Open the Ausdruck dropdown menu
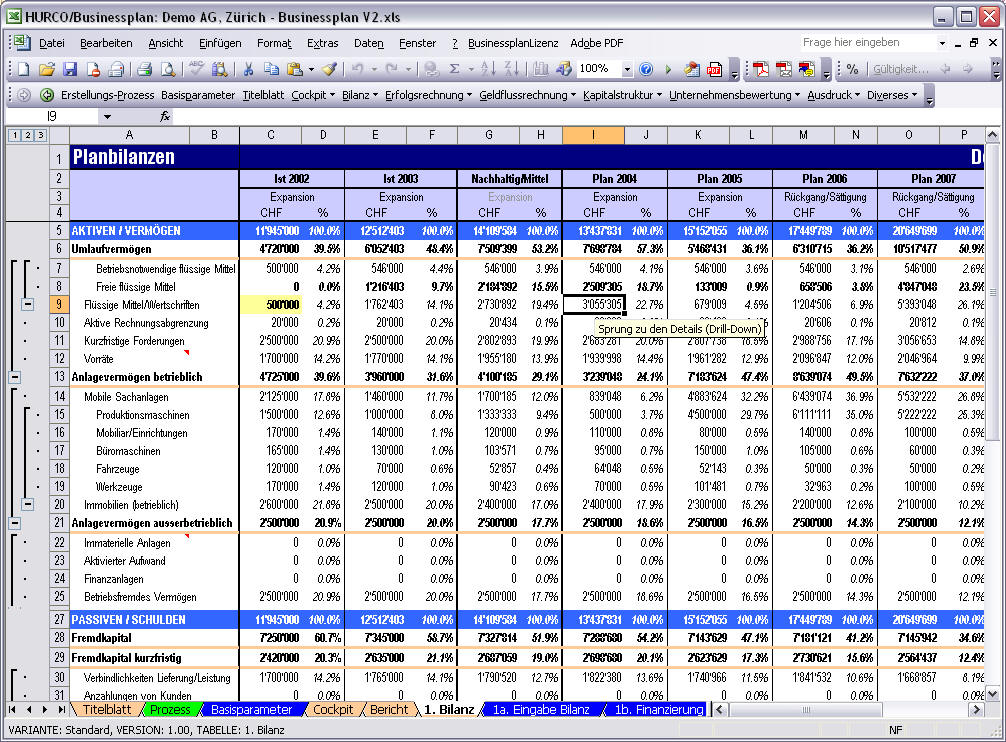1006x742 pixels. pyautogui.click(x=834, y=96)
